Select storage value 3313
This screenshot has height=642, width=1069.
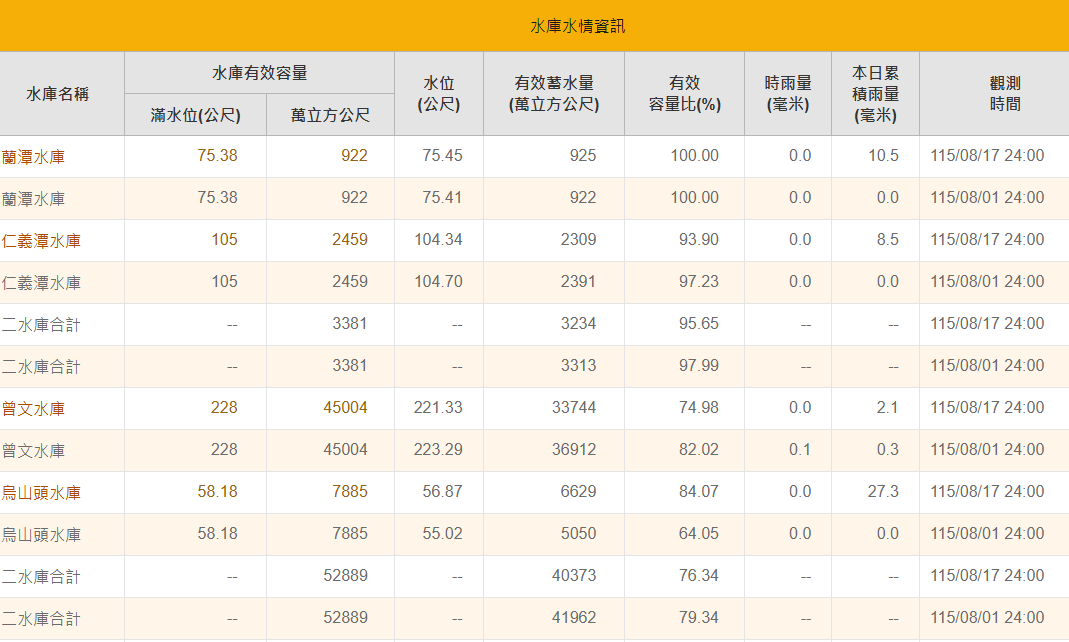point(579,365)
